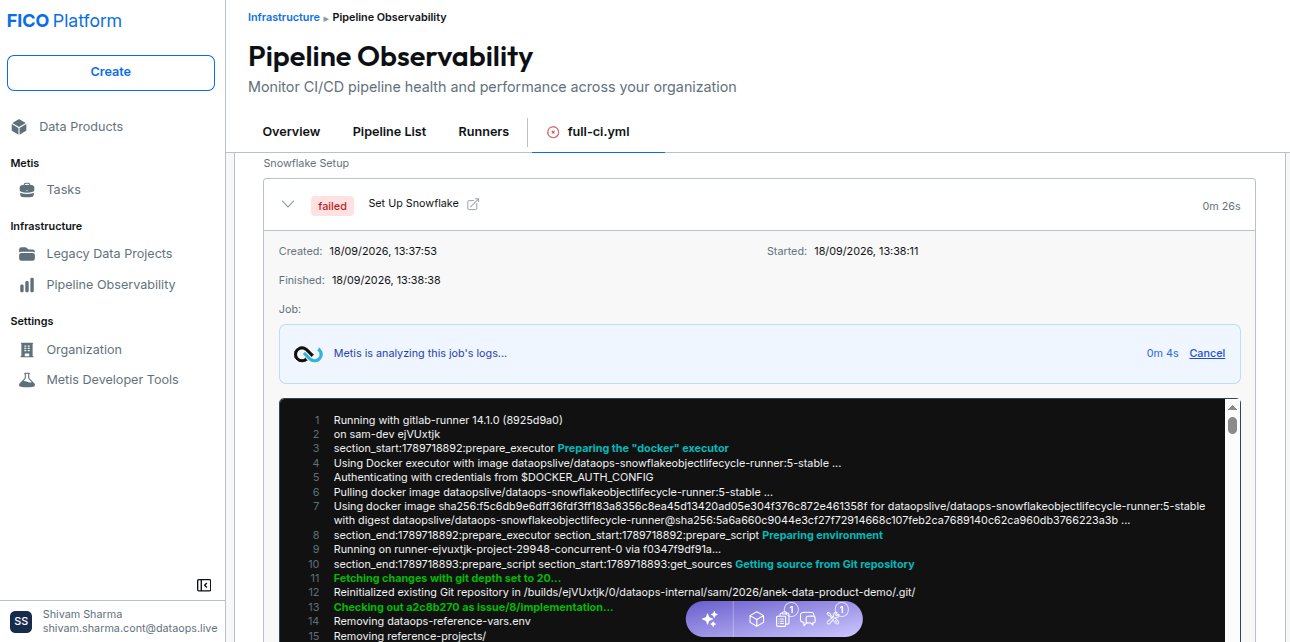This screenshot has width=1290, height=642.
Task: Click the Create button
Action: (111, 73)
